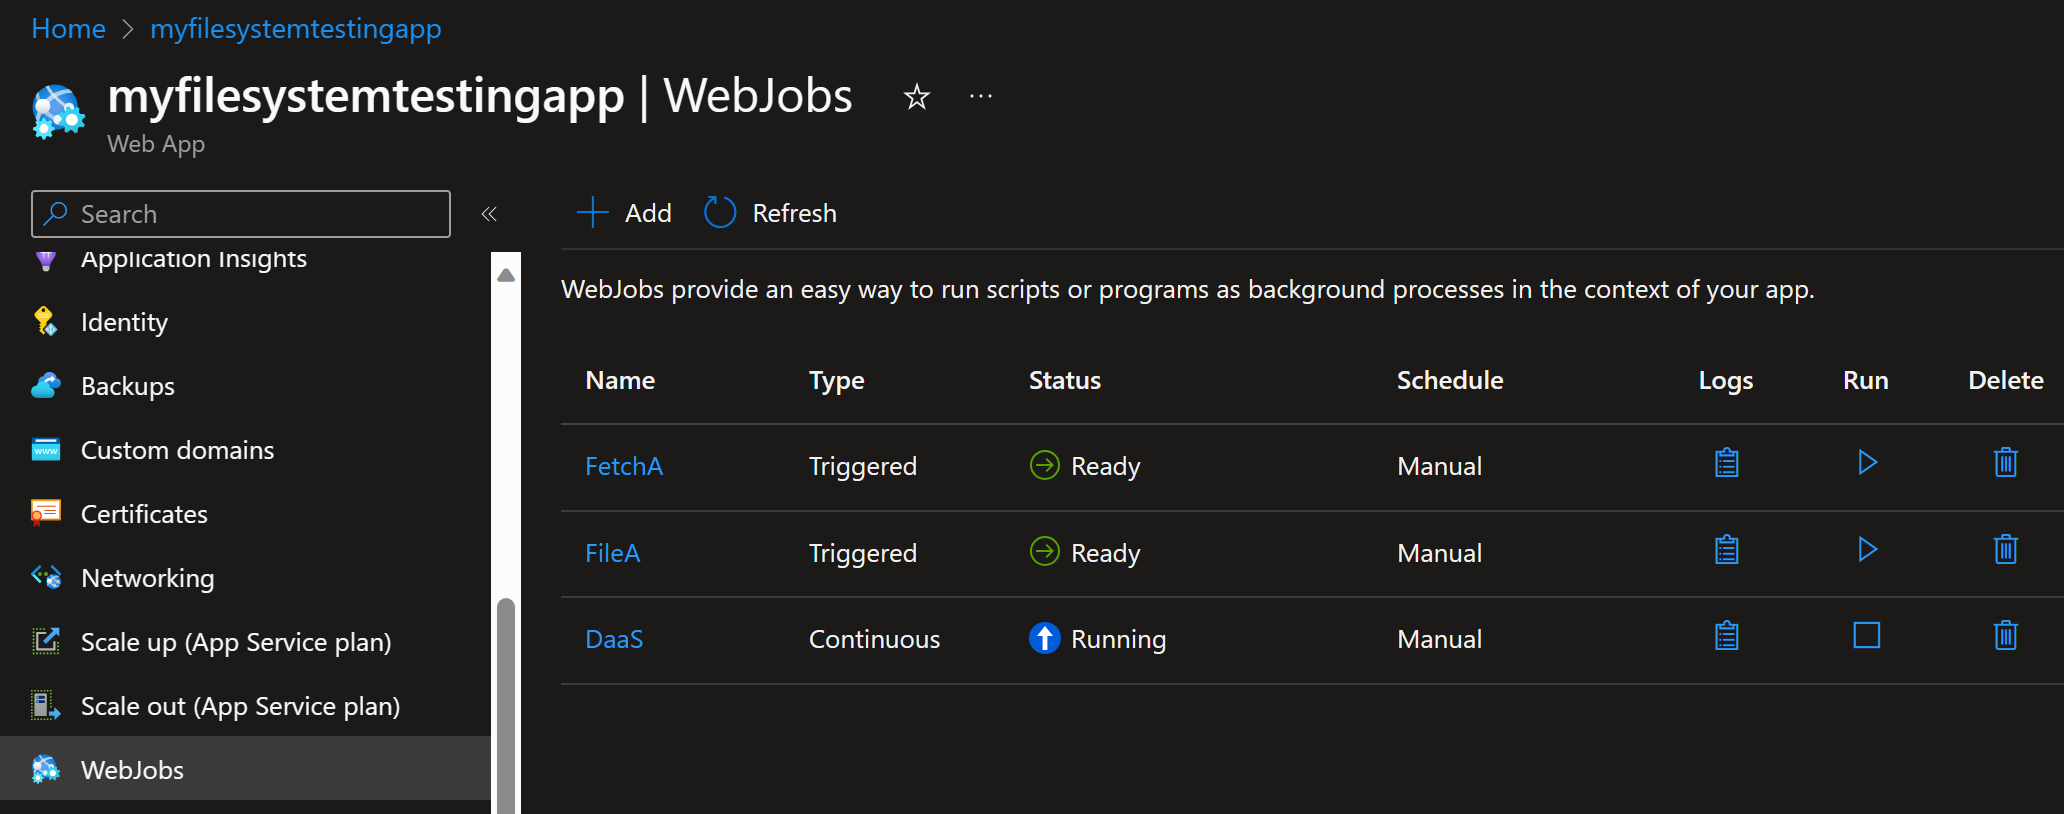Click the Ready status icon for FileA
2064x814 pixels.
tap(1044, 551)
